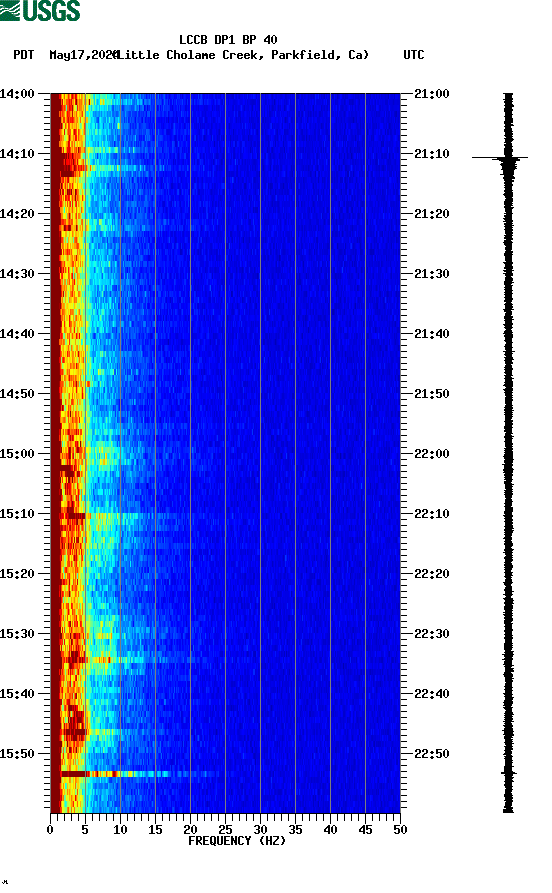Click the '15:30' PDT time label
Screen dimensions: 552x893
click(x=17, y=634)
